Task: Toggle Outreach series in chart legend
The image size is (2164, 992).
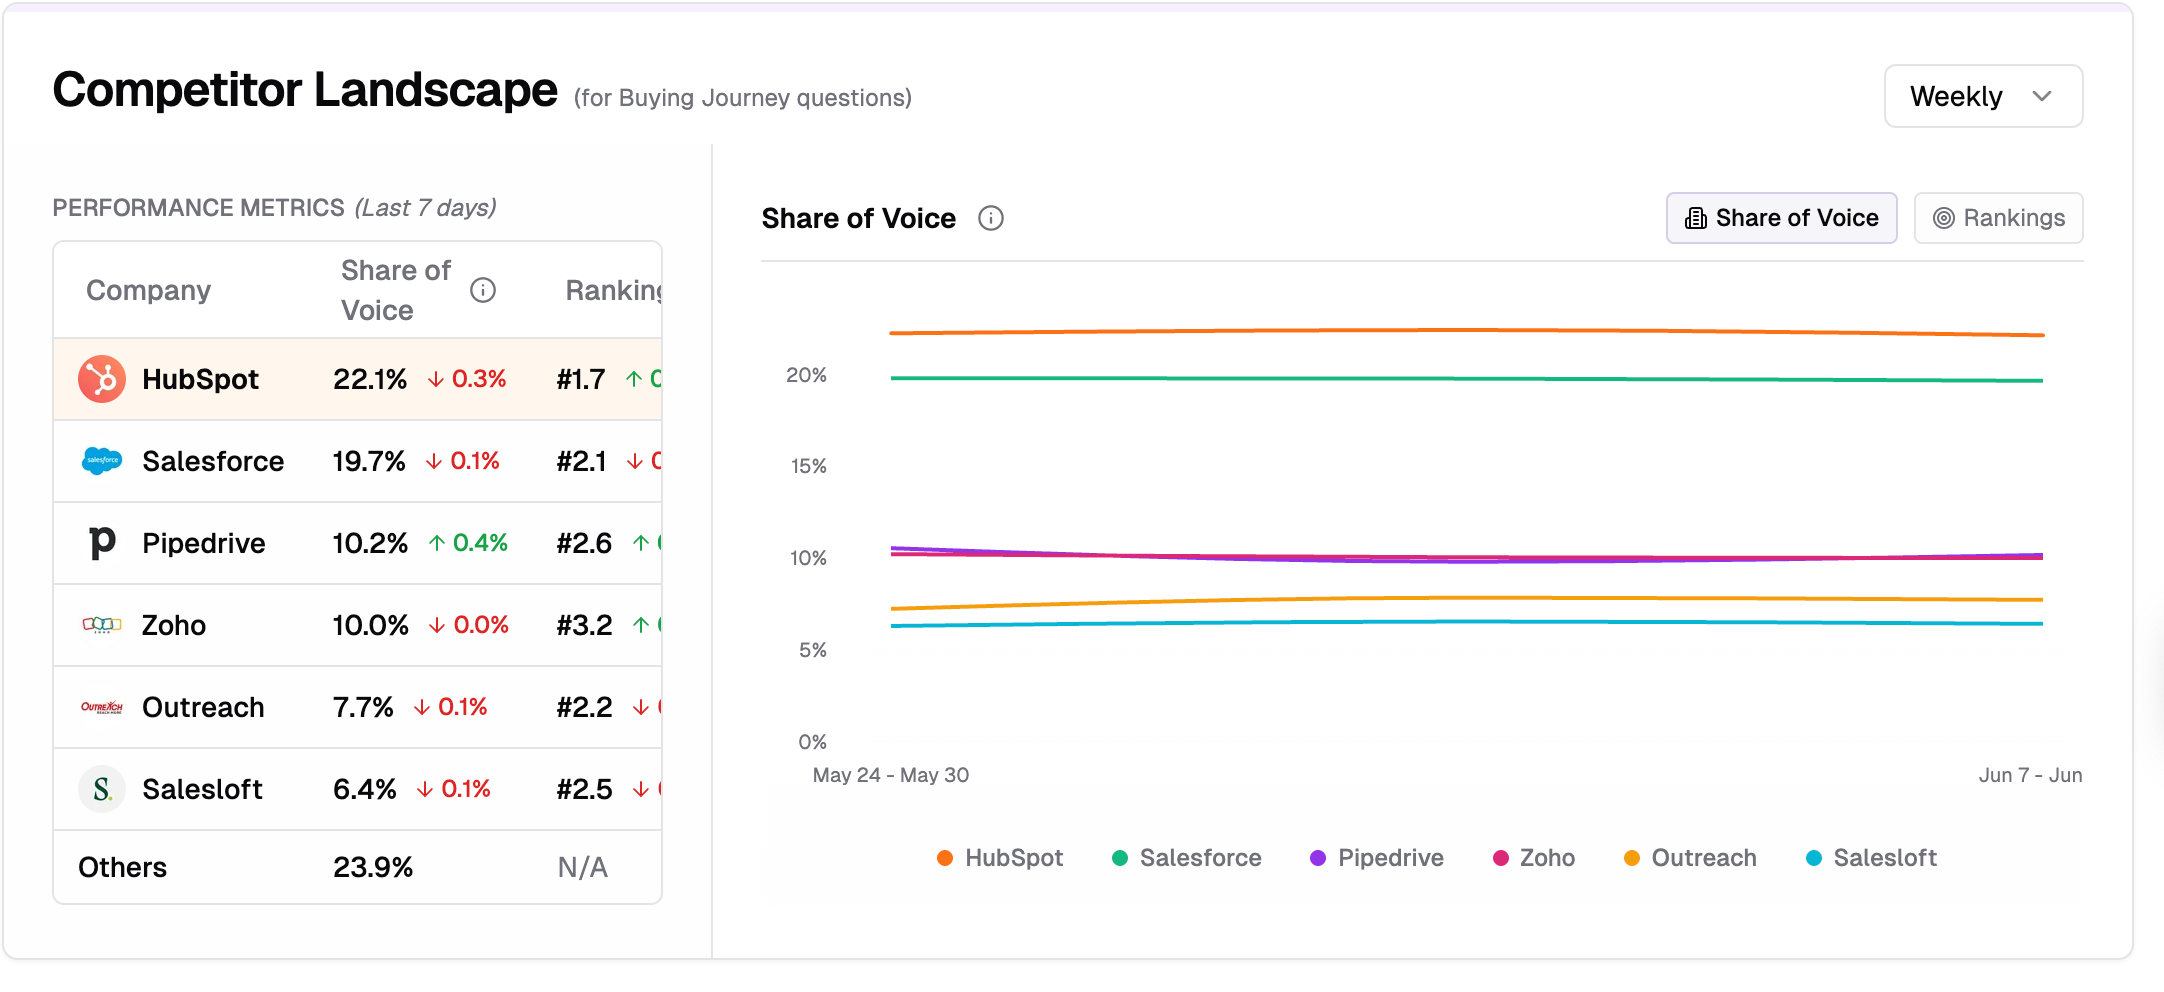Action: [x=1689, y=858]
